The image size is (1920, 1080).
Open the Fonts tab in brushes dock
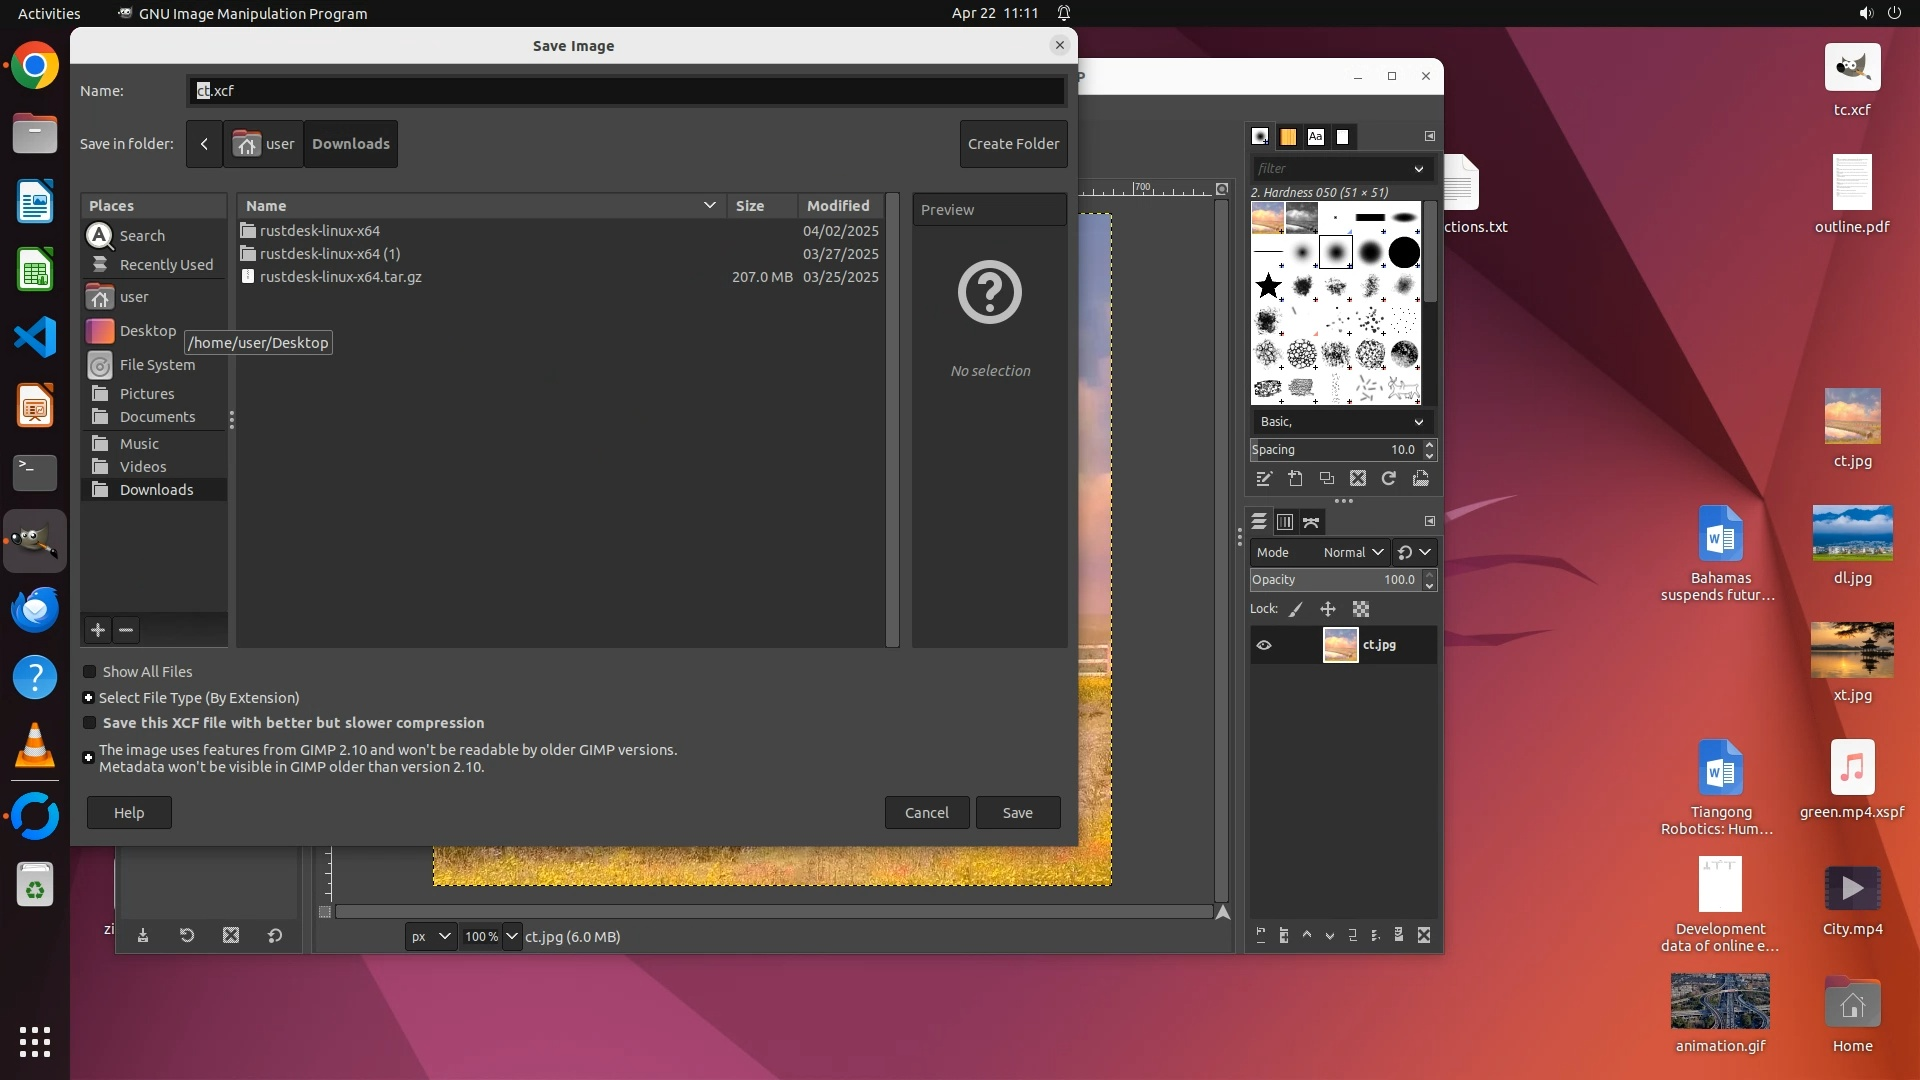point(1316,137)
